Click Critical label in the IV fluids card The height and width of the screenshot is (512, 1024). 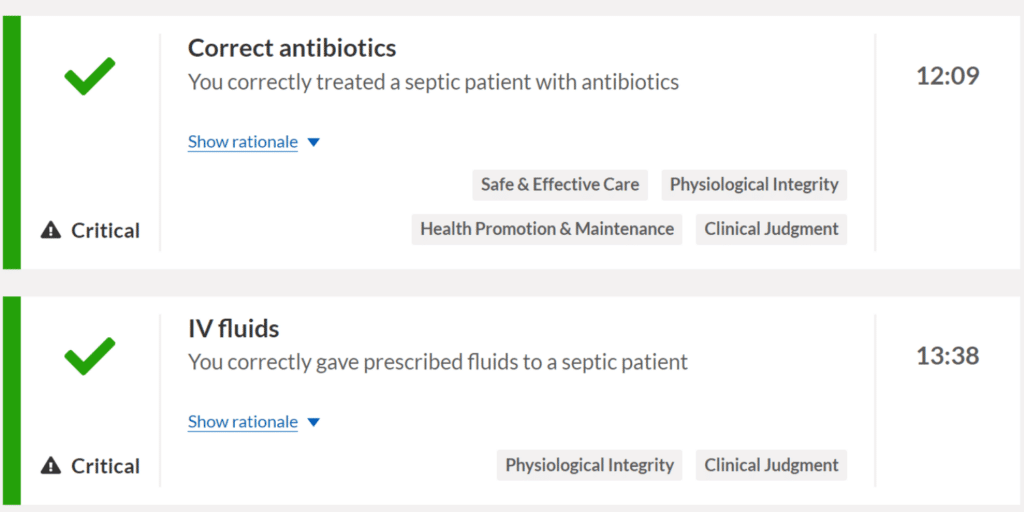[x=105, y=466]
